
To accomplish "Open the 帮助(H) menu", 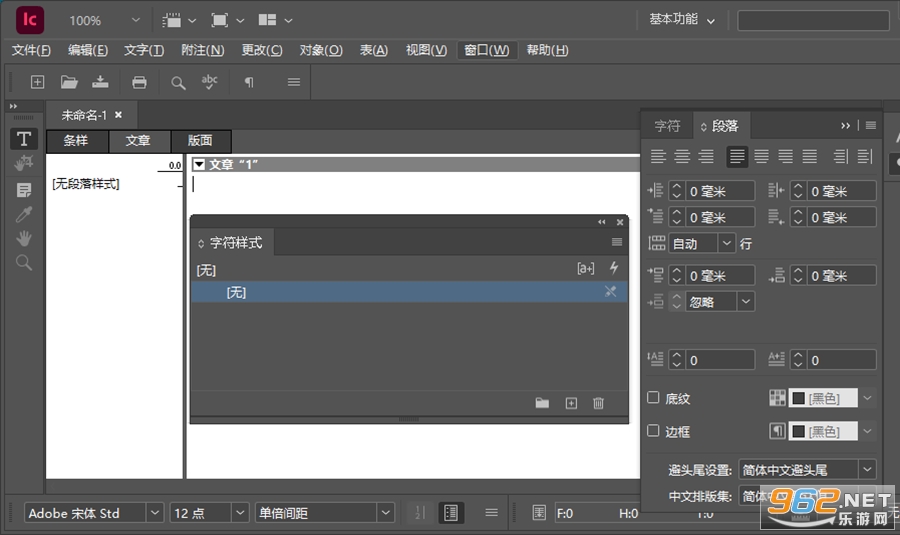I will [x=548, y=51].
